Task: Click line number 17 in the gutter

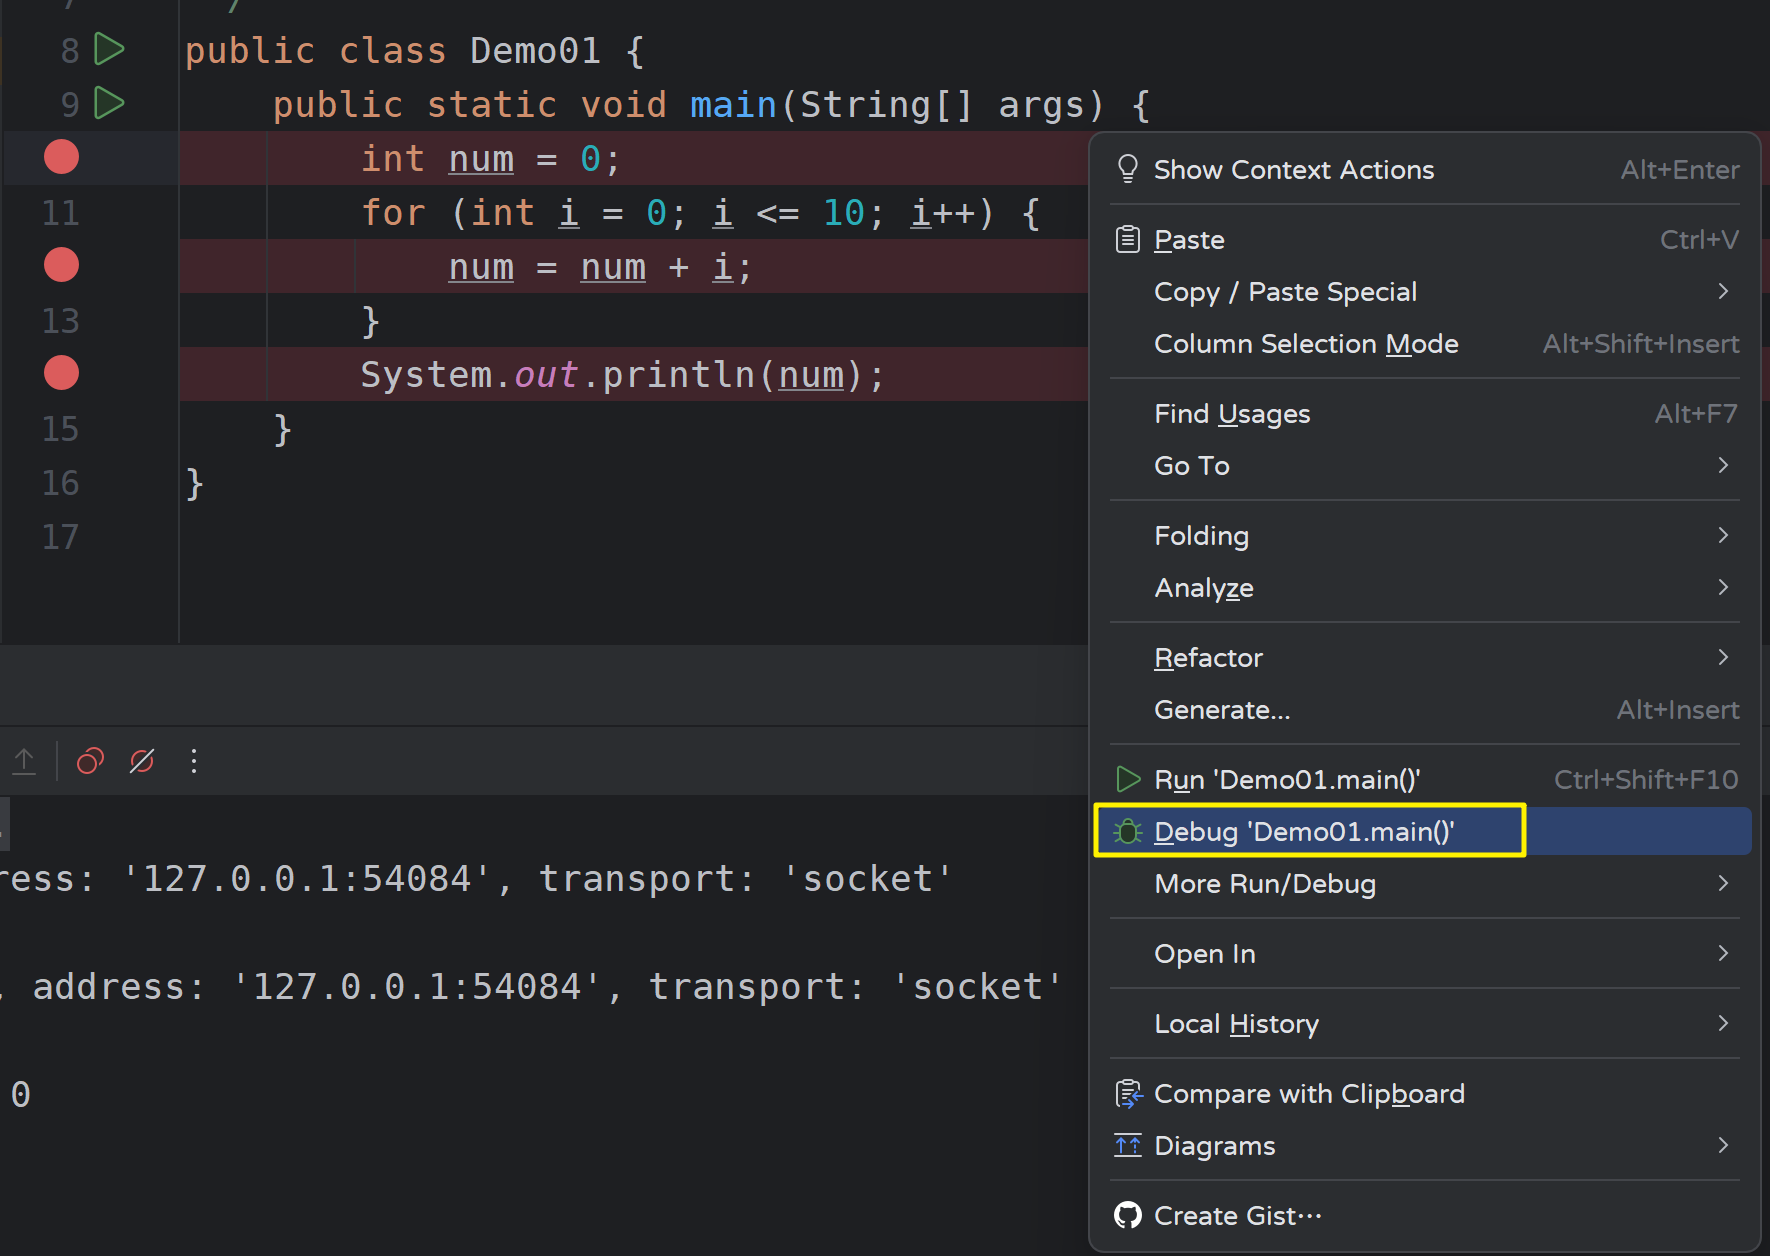Action: coord(60,537)
